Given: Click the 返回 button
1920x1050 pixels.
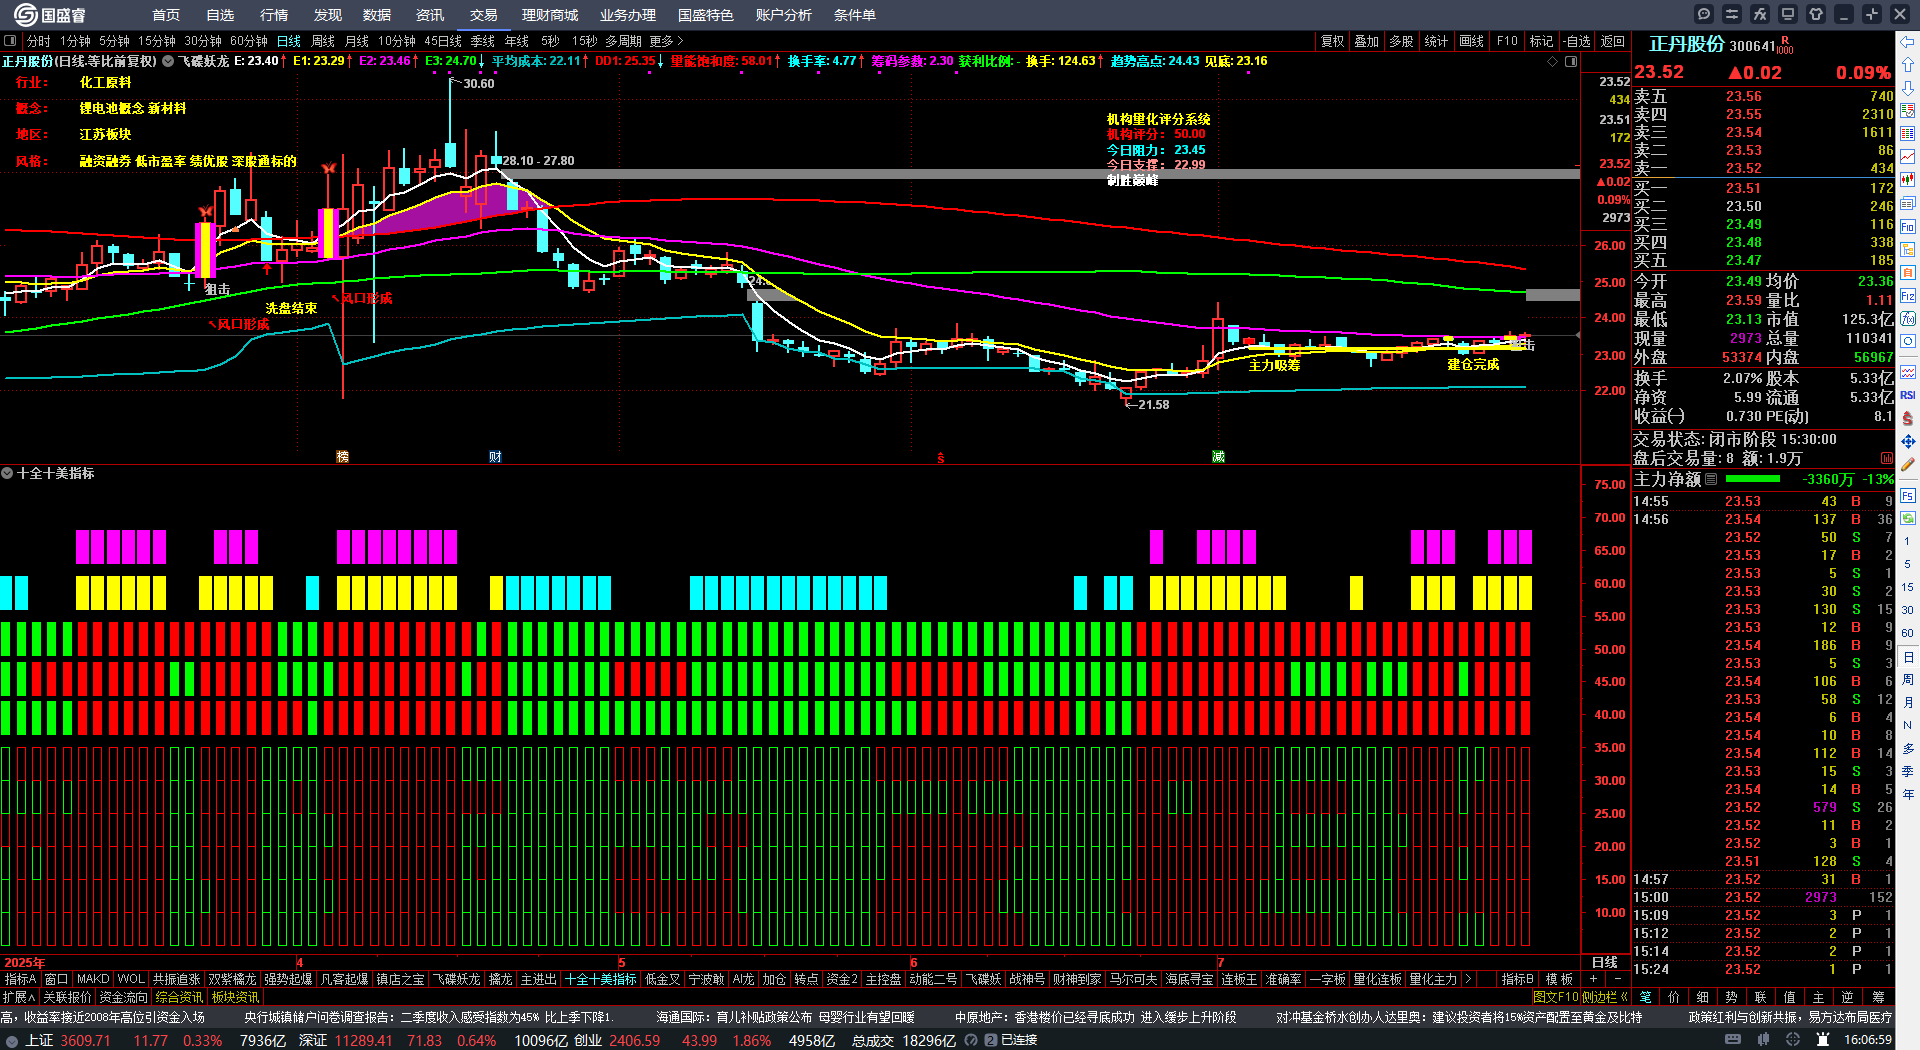Looking at the screenshot, I should click(1613, 41).
